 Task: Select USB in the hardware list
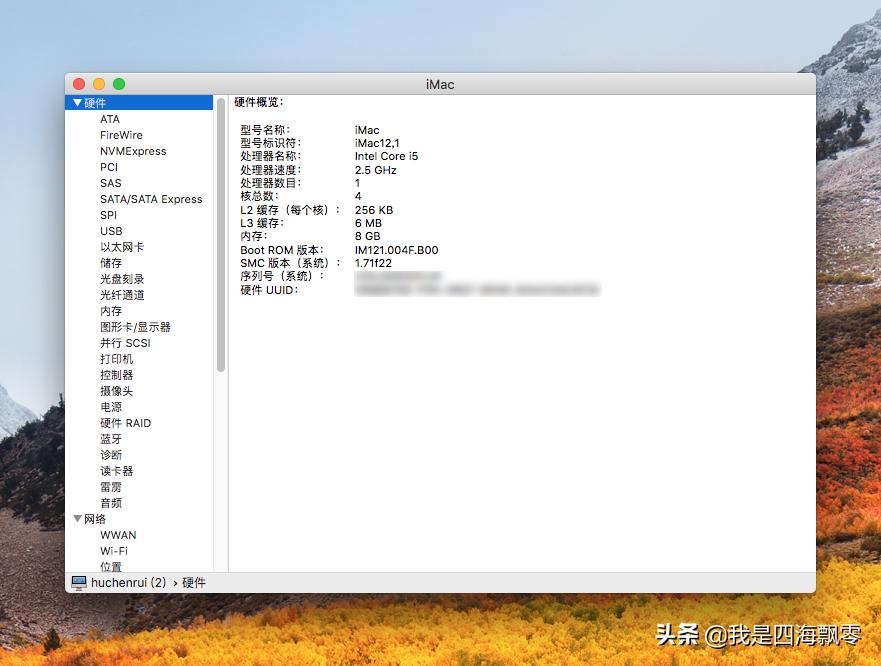(x=111, y=231)
